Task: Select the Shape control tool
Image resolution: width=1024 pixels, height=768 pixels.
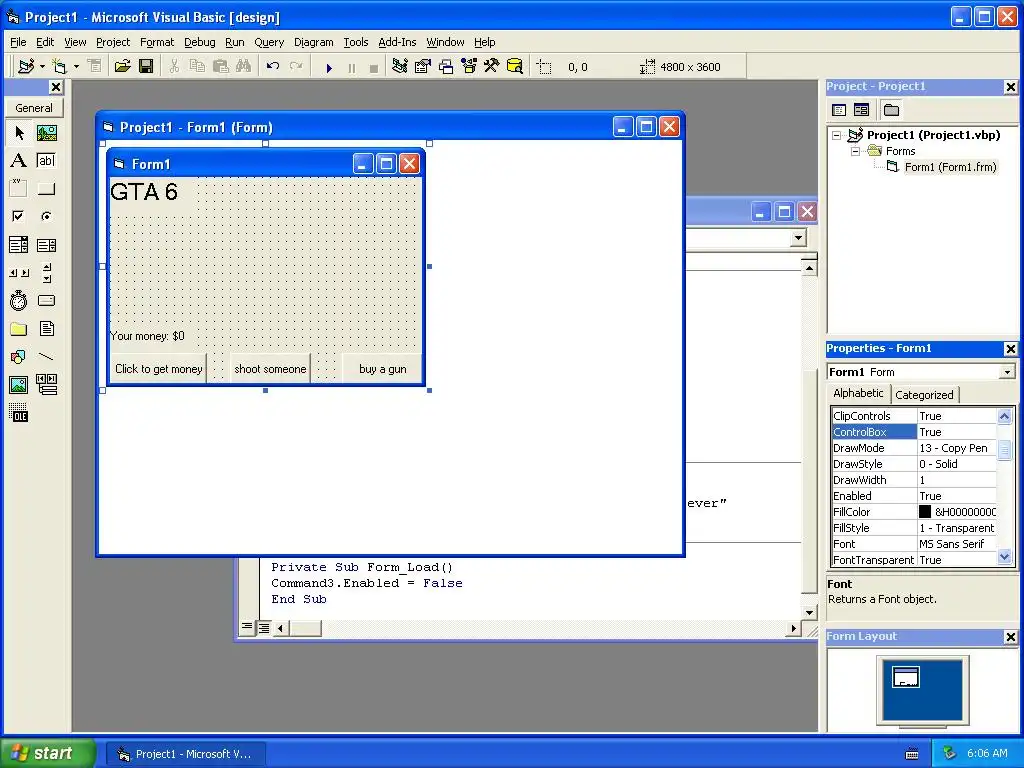Action: pos(19,357)
